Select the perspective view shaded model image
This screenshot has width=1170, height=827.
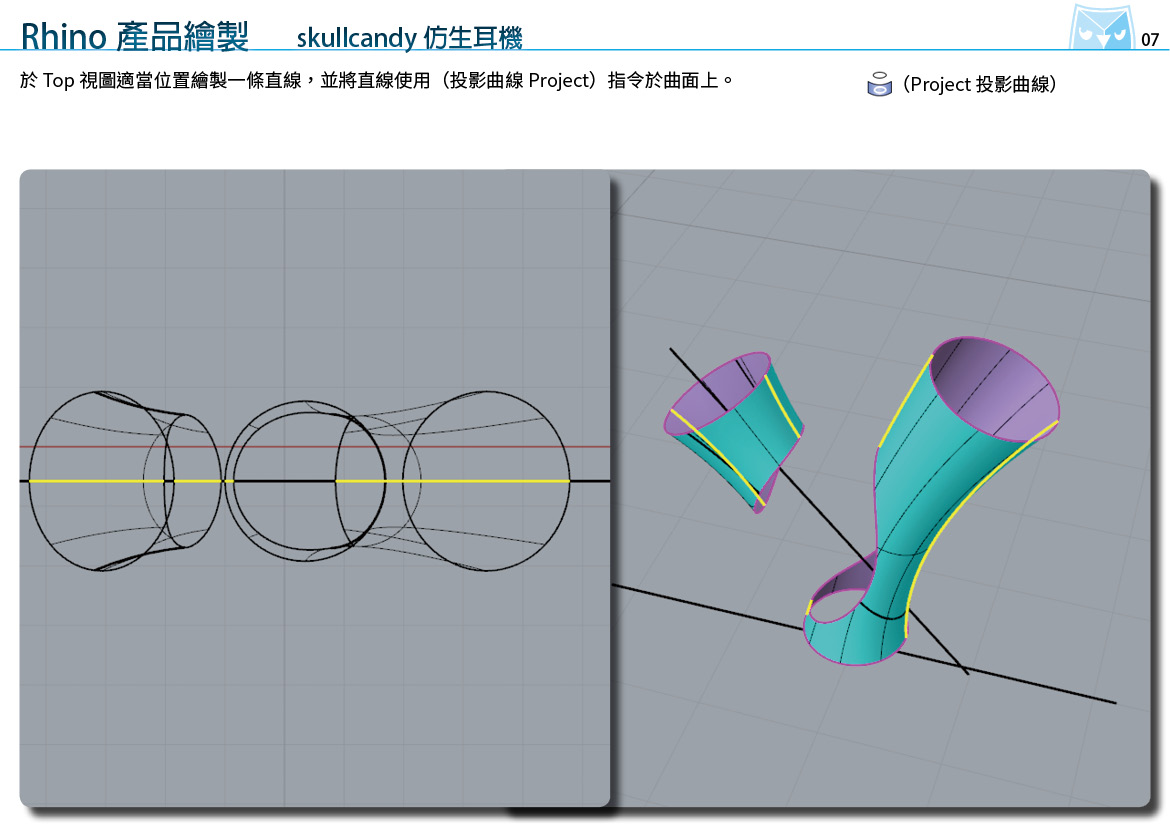[x=880, y=488]
